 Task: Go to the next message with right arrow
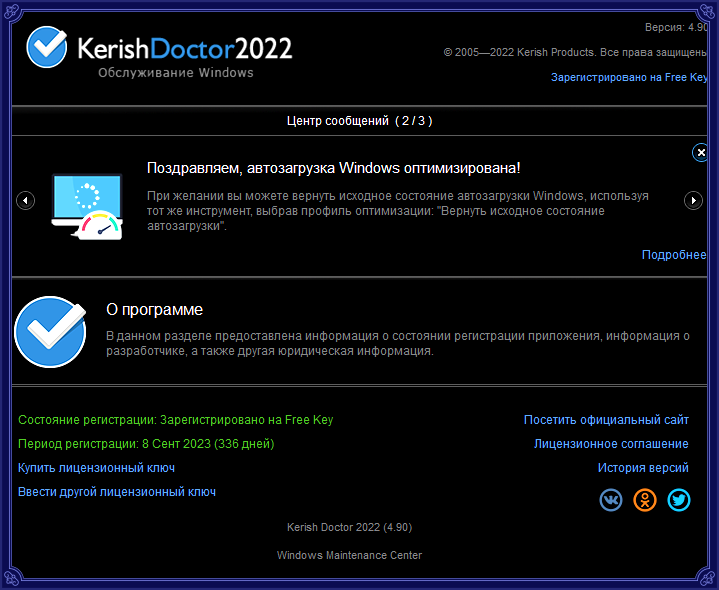click(x=693, y=200)
